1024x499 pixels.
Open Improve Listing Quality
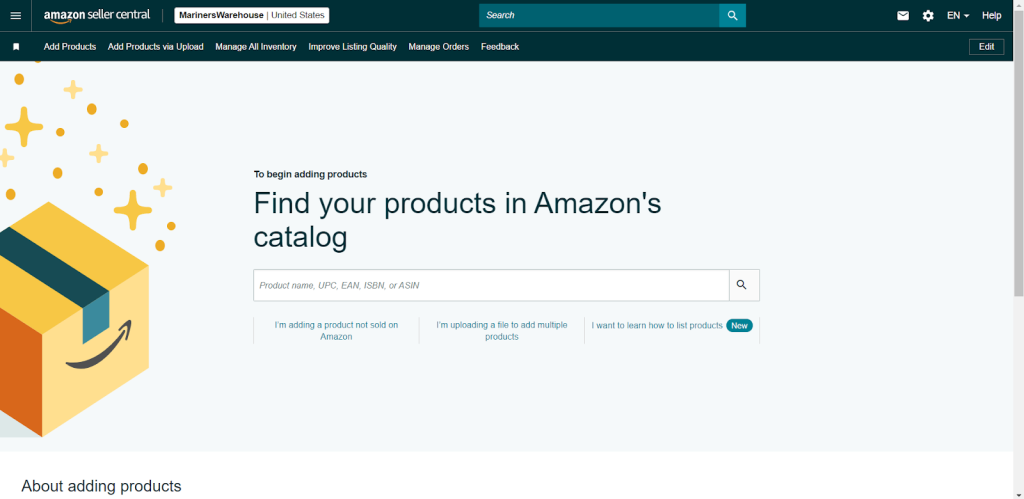click(x=353, y=47)
